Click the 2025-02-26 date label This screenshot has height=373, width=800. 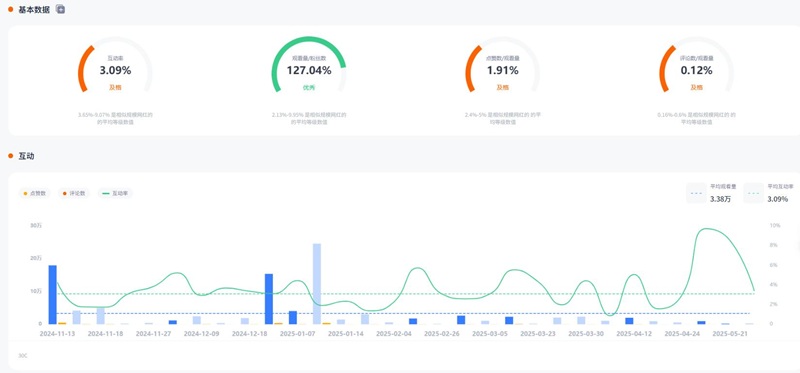(x=442, y=334)
